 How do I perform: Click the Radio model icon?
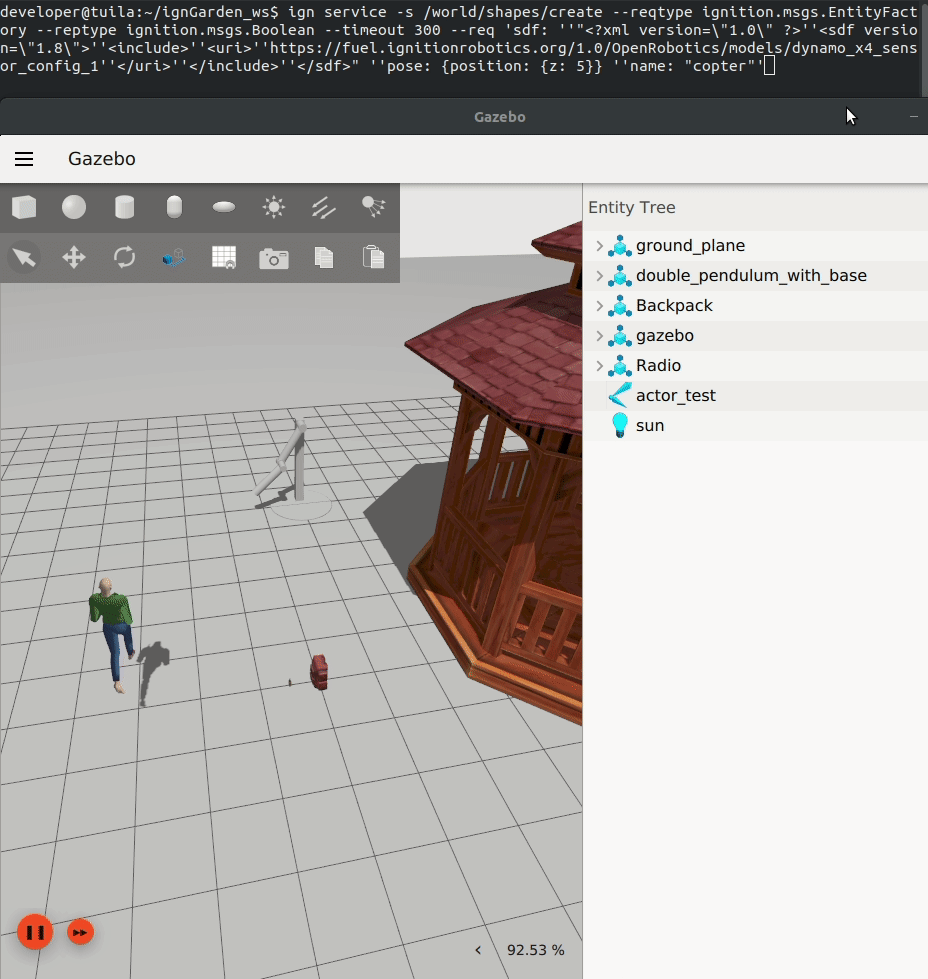pyautogui.click(x=619, y=365)
